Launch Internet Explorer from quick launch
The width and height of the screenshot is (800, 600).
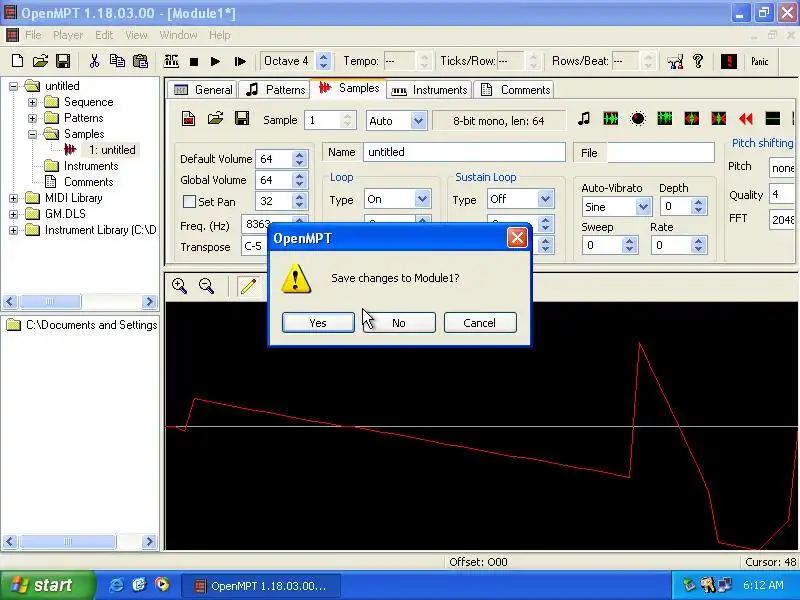pos(116,585)
